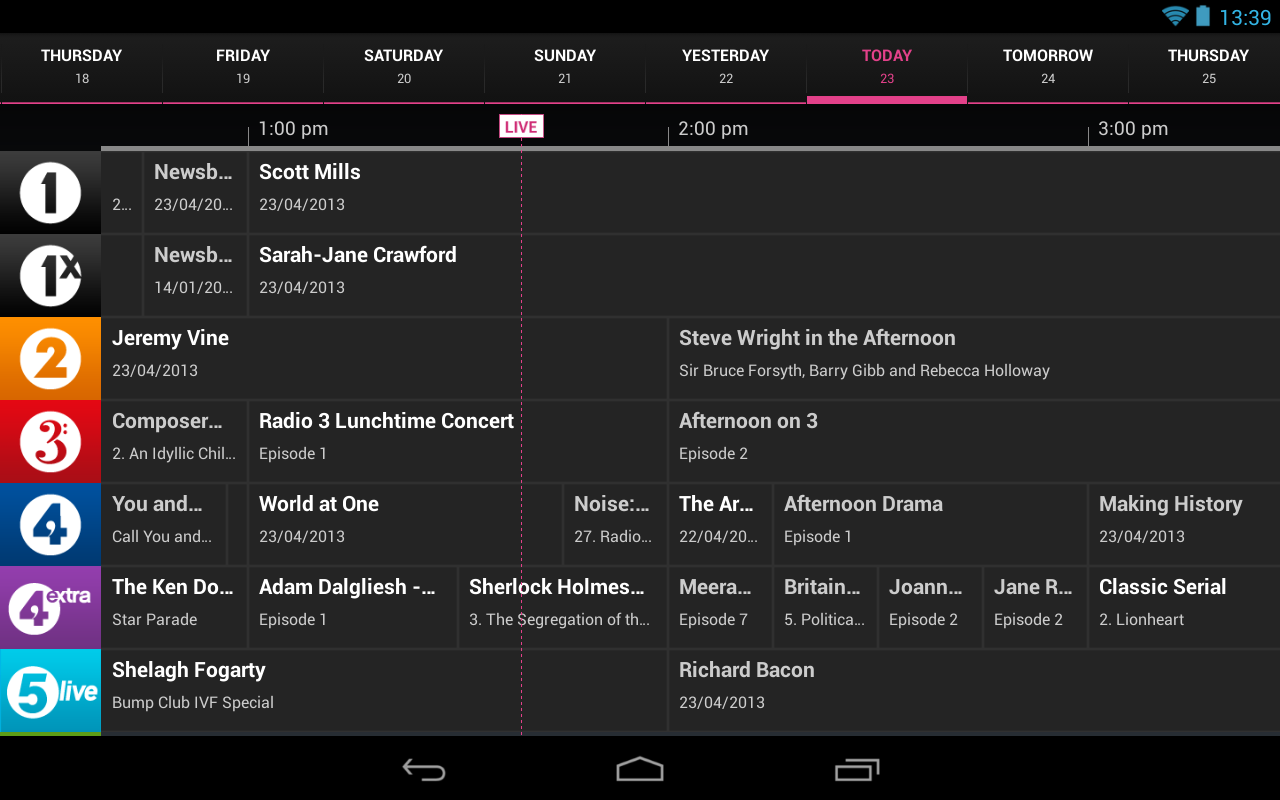Viewport: 1280px width, 800px height.
Task: Open the Afternoon Drama programme
Action: point(930,524)
